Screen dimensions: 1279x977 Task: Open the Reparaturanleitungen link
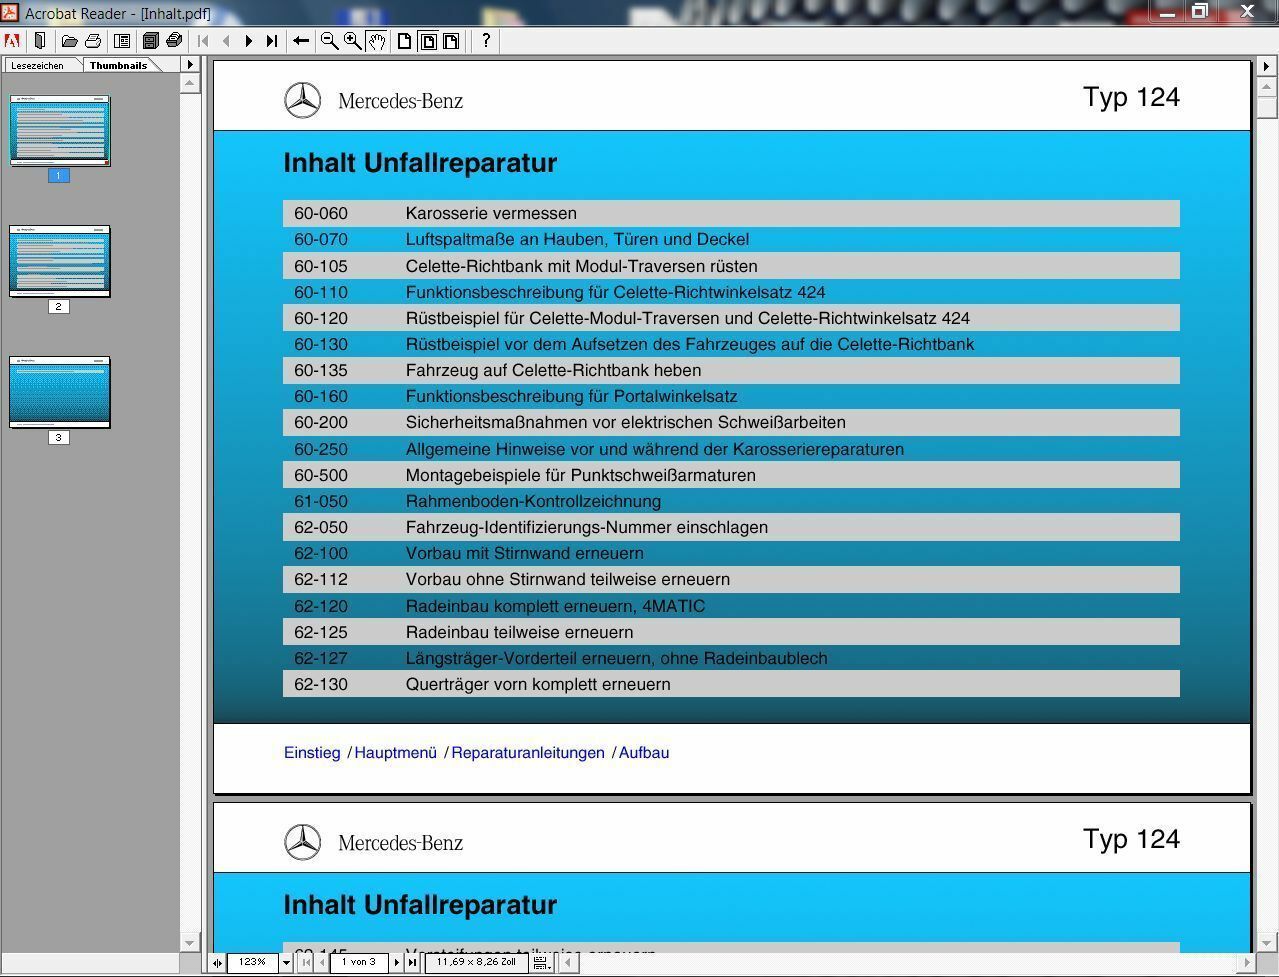(x=528, y=753)
